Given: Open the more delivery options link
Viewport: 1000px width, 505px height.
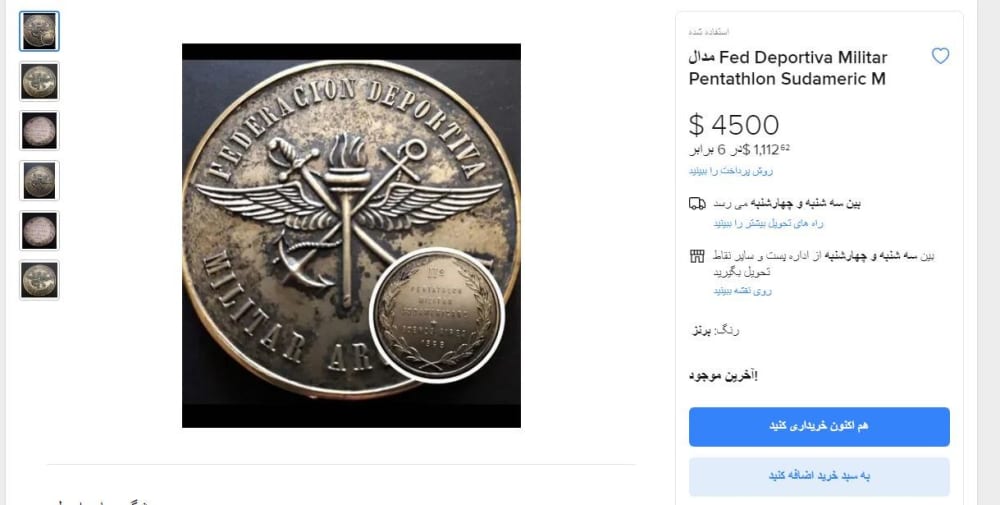Looking at the screenshot, I should tap(768, 223).
